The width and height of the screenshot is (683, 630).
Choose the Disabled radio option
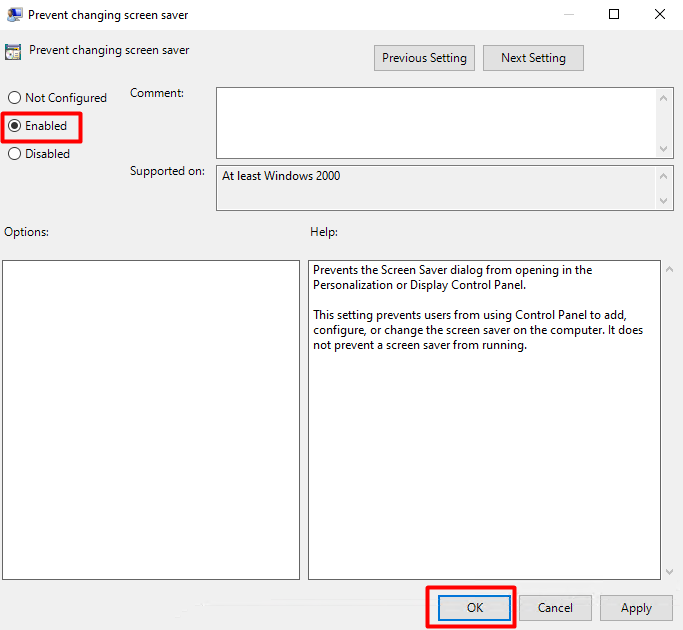pyautogui.click(x=14, y=154)
